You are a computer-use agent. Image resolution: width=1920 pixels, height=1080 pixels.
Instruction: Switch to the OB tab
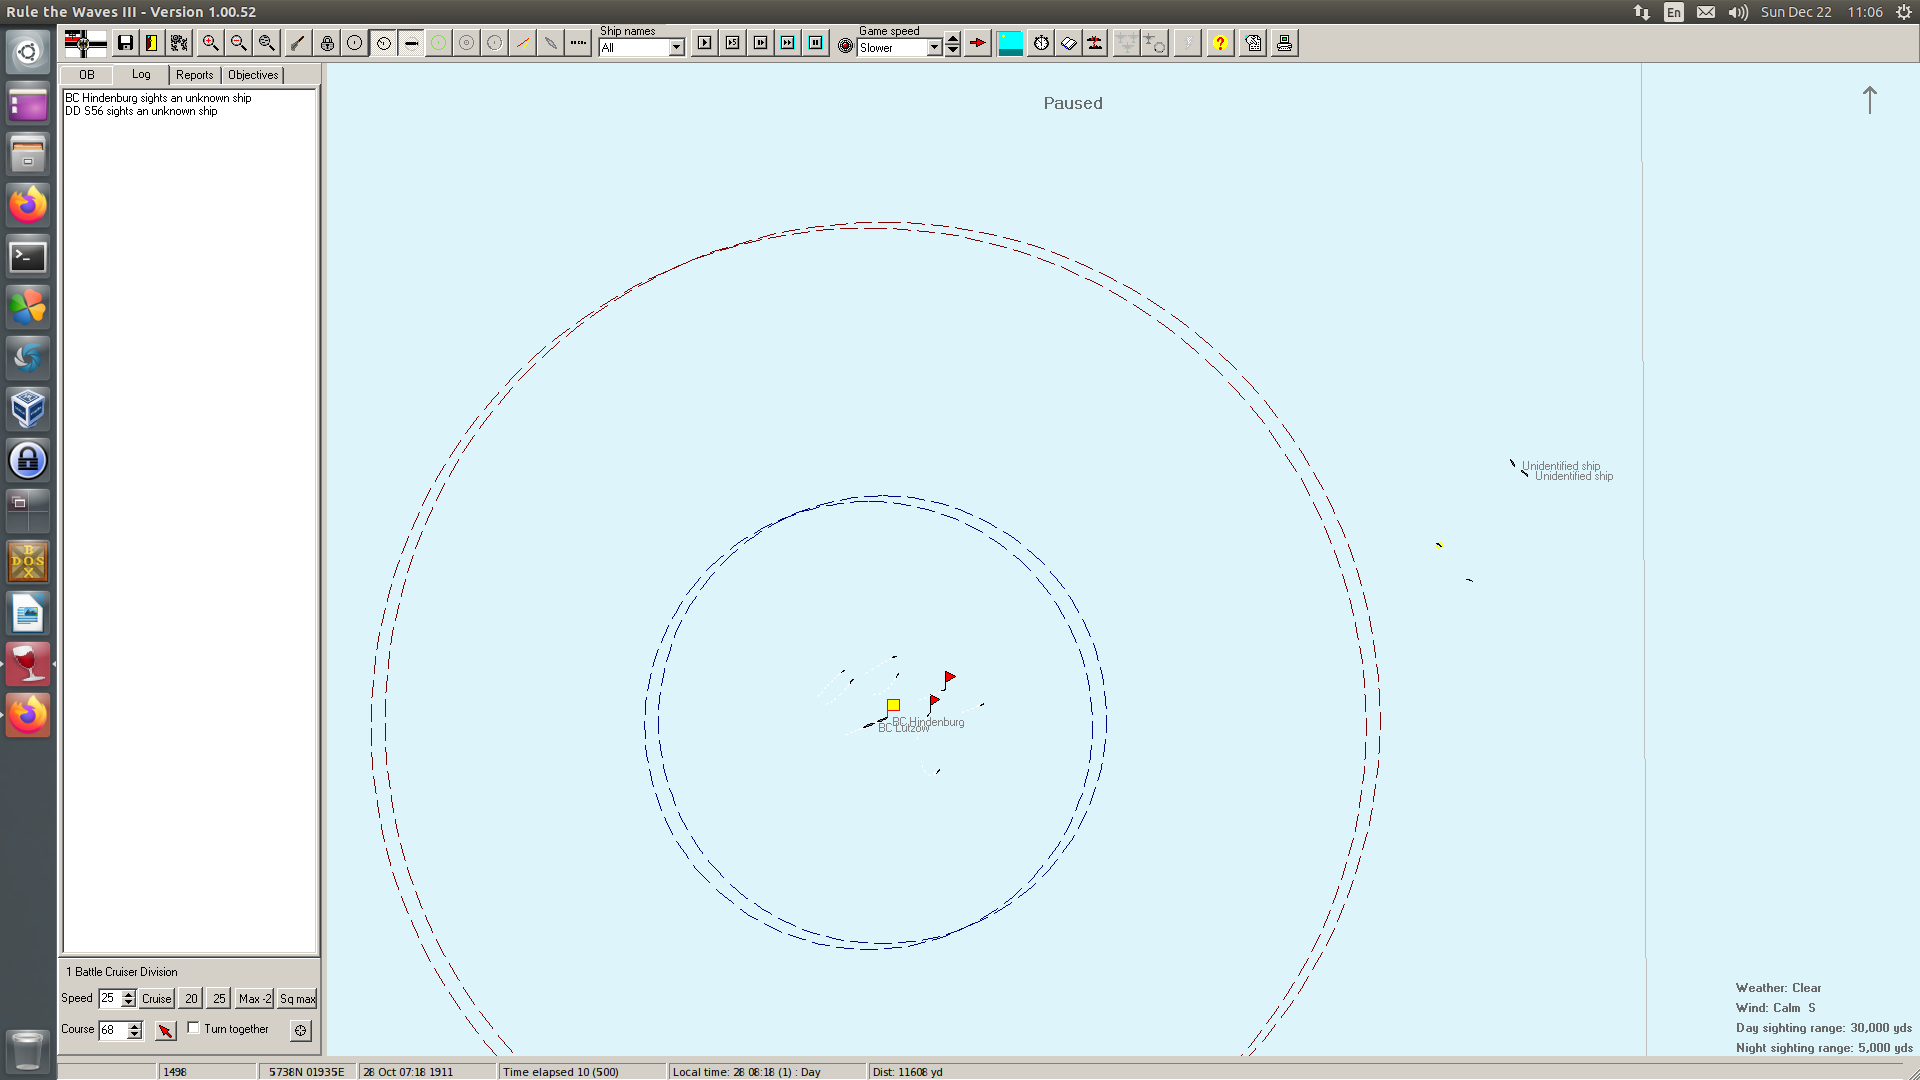[x=87, y=75]
